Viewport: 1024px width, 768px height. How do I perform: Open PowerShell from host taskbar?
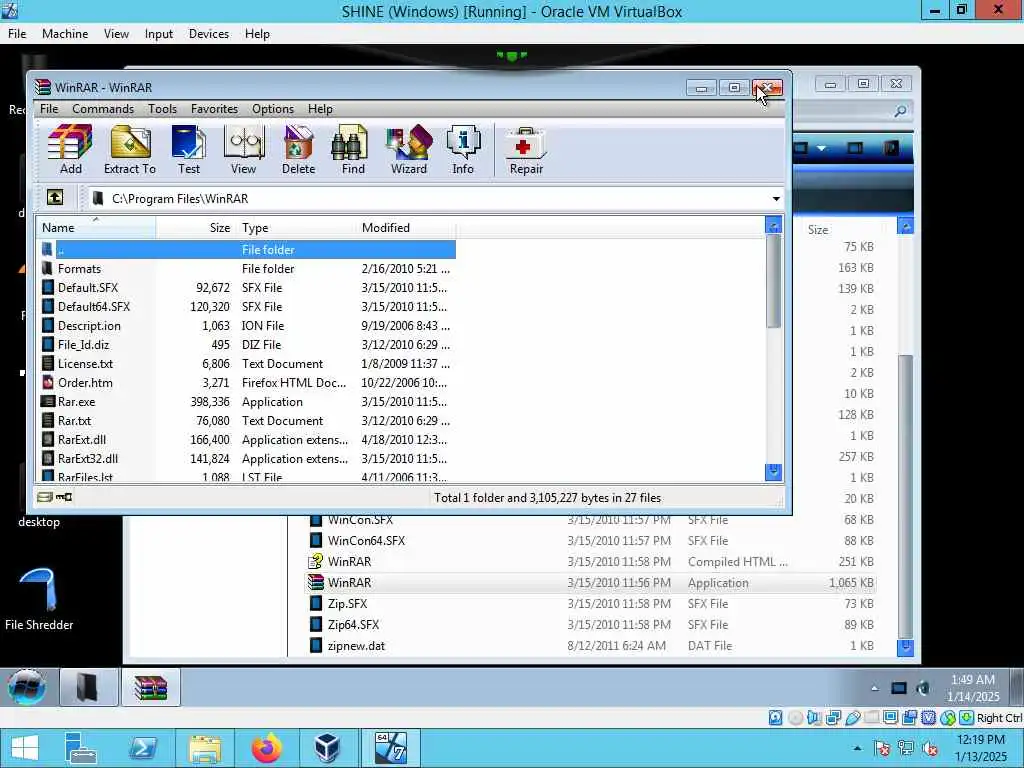coord(143,748)
